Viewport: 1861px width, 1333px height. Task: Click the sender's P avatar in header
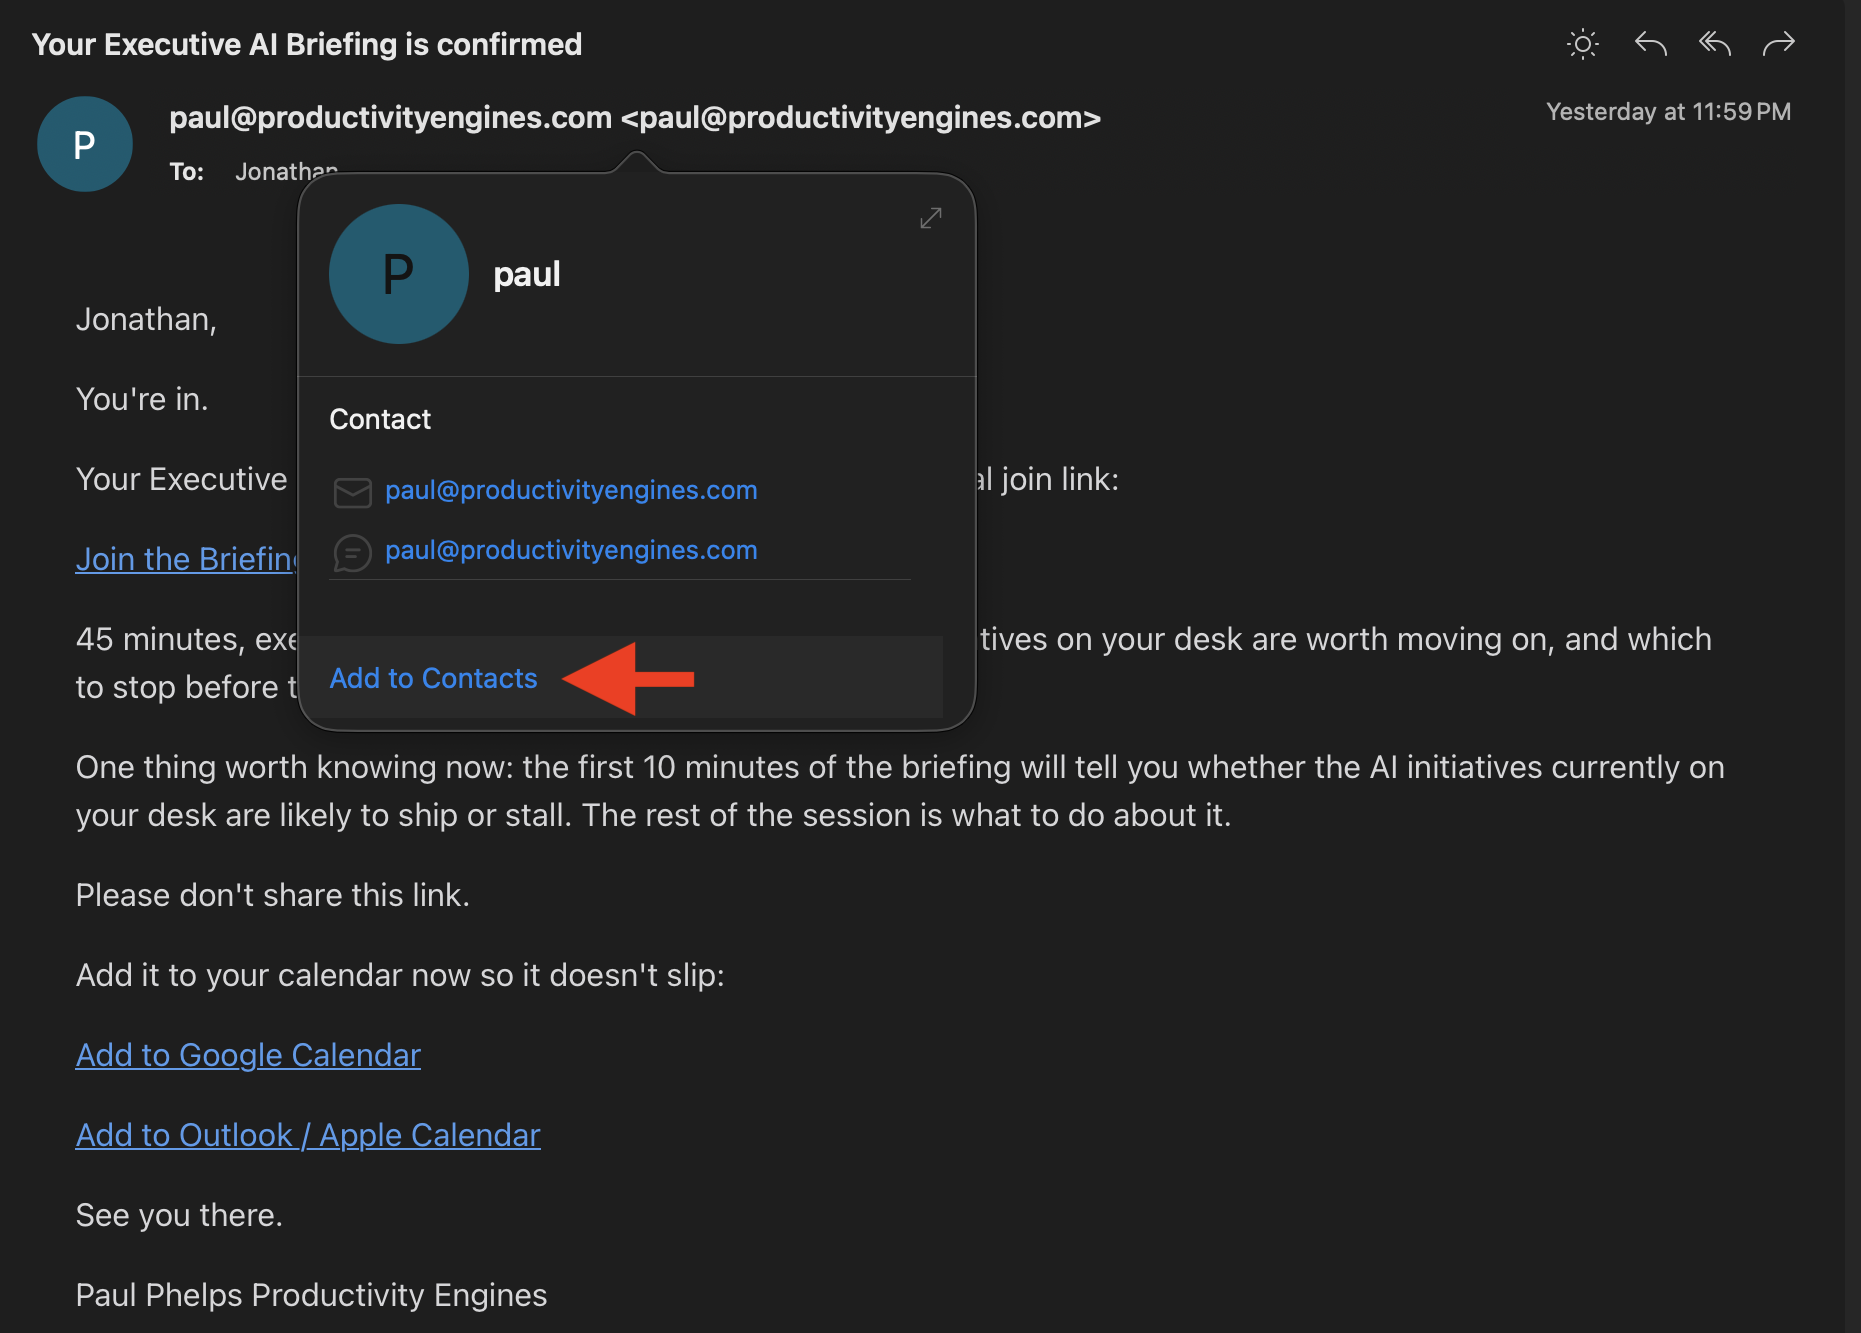85,144
